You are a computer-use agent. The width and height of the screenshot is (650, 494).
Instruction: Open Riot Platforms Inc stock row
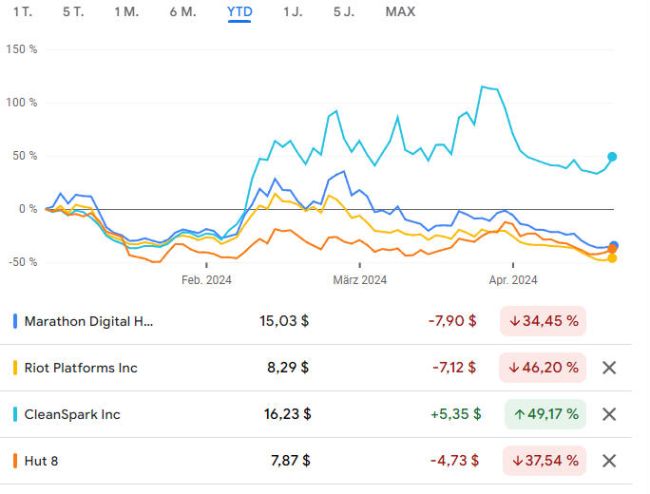tap(316, 368)
